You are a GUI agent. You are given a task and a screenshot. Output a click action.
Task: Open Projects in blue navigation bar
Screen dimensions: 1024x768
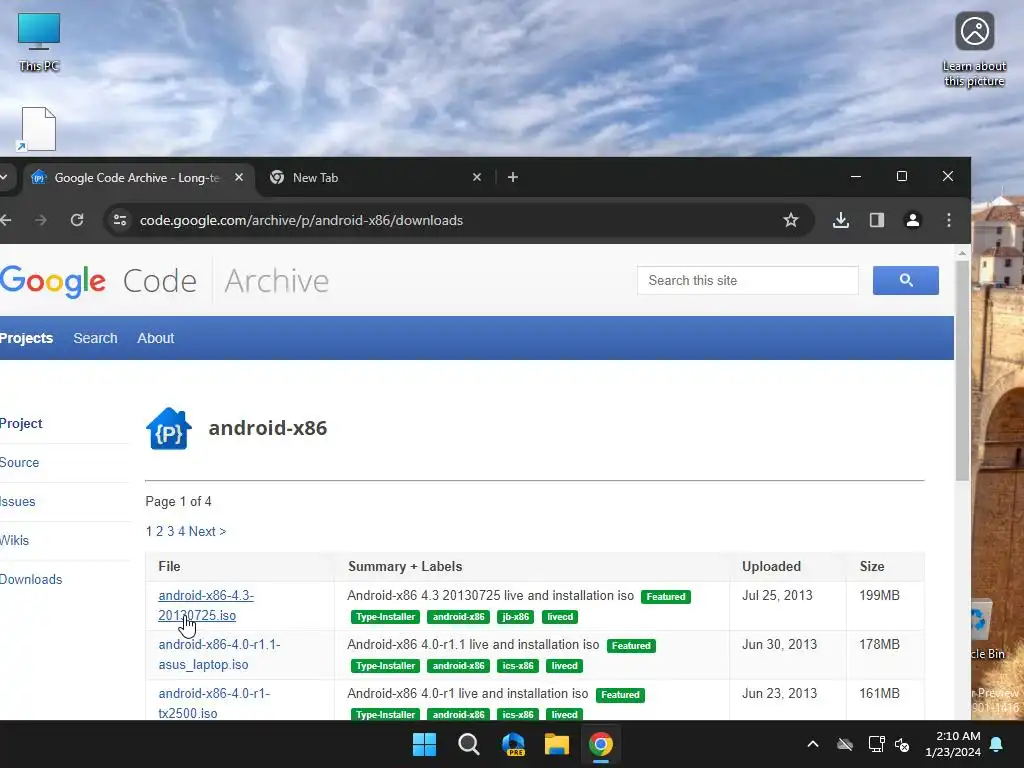click(26, 338)
